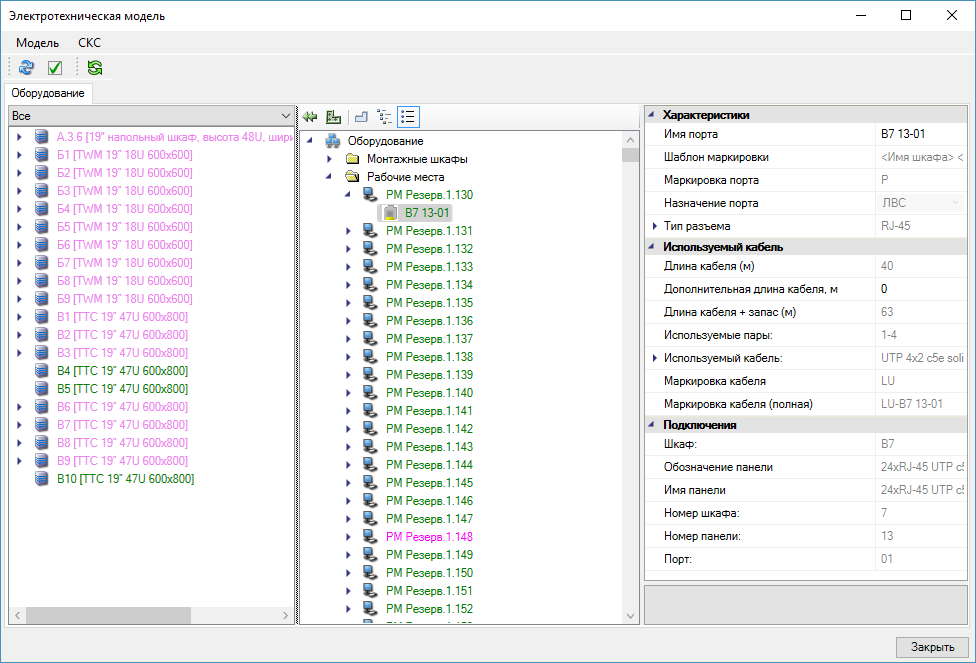Click the green sync arrows toolbar icon
976x663 pixels.
pyautogui.click(x=95, y=67)
